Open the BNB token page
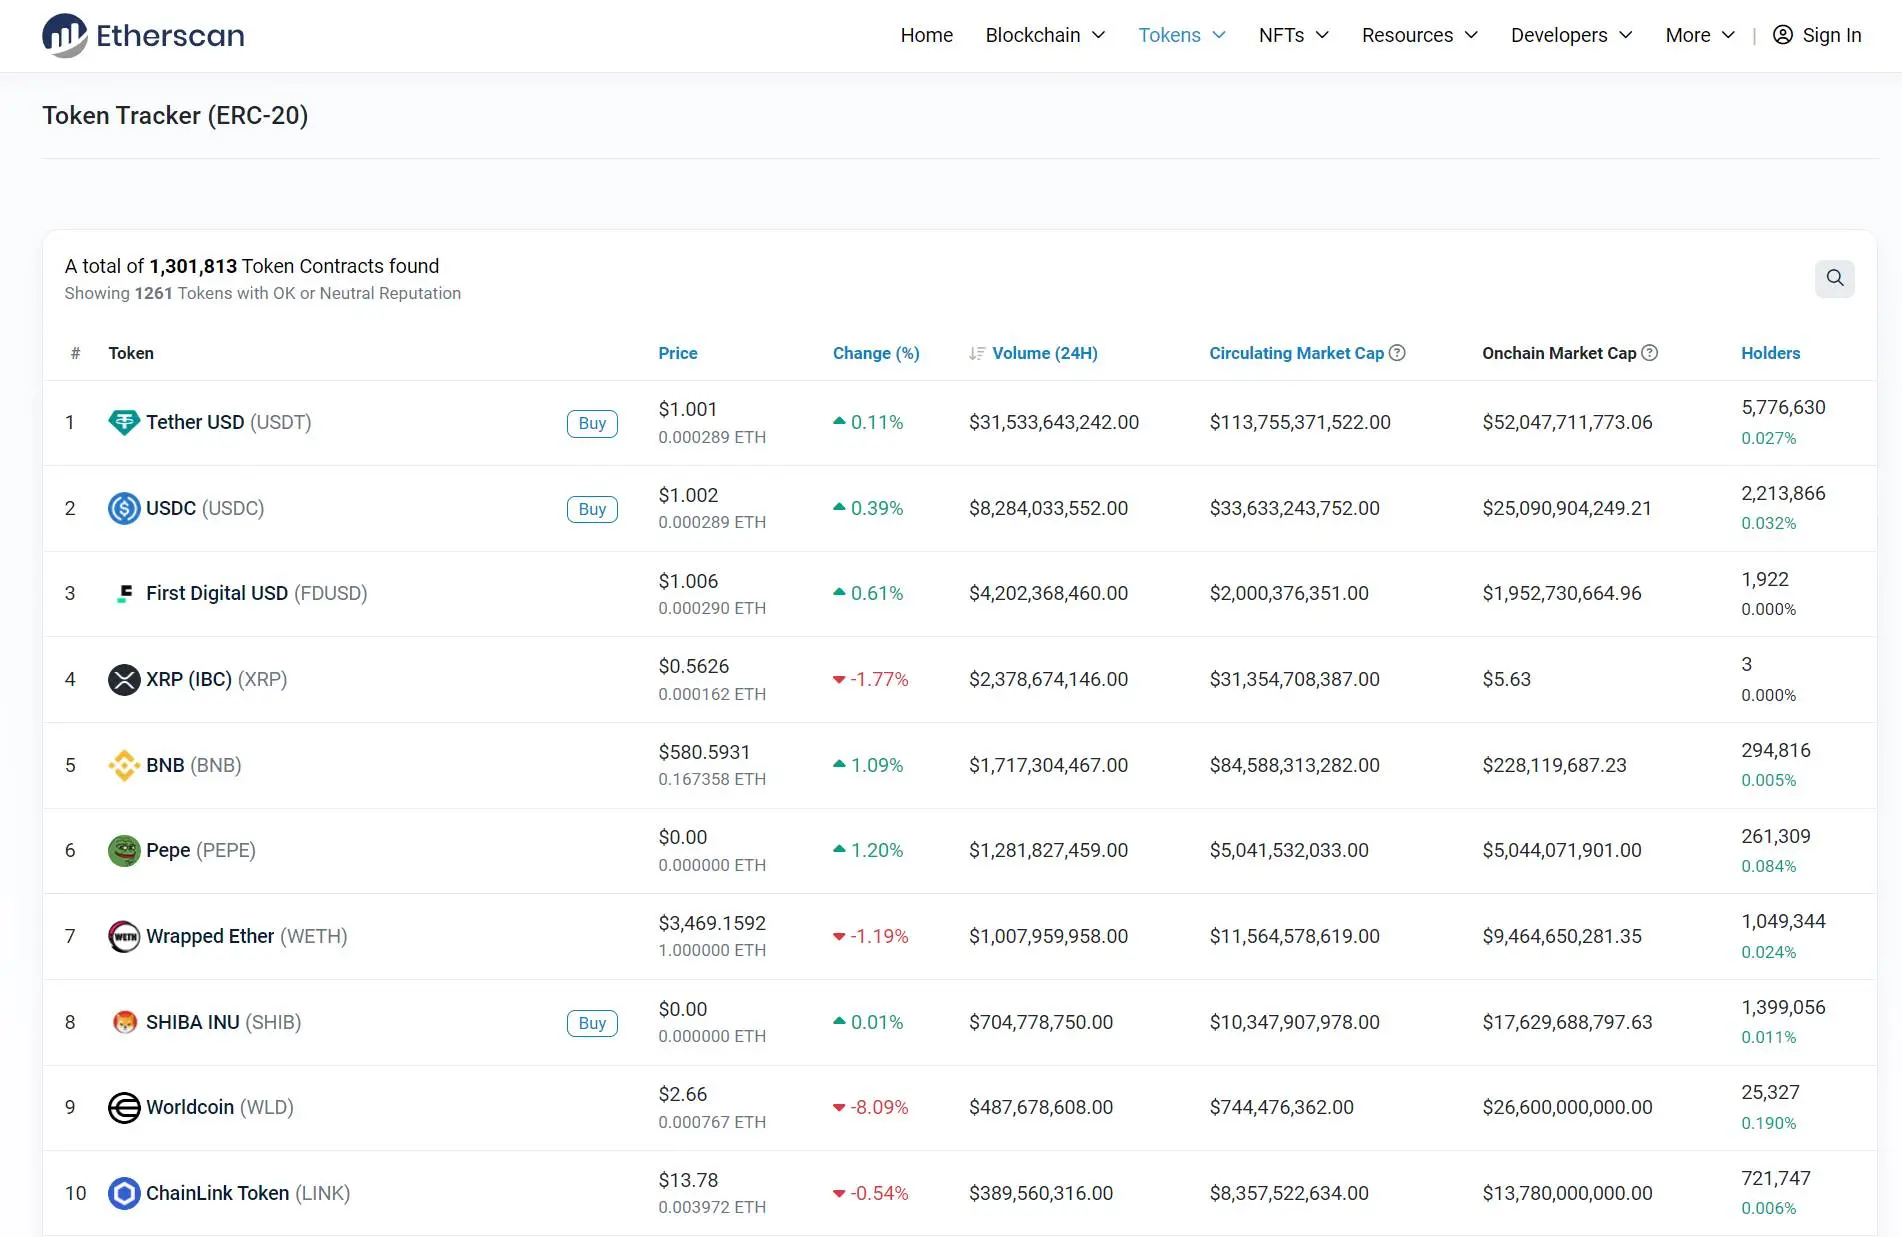Screen dimensions: 1902x1237 (194, 765)
